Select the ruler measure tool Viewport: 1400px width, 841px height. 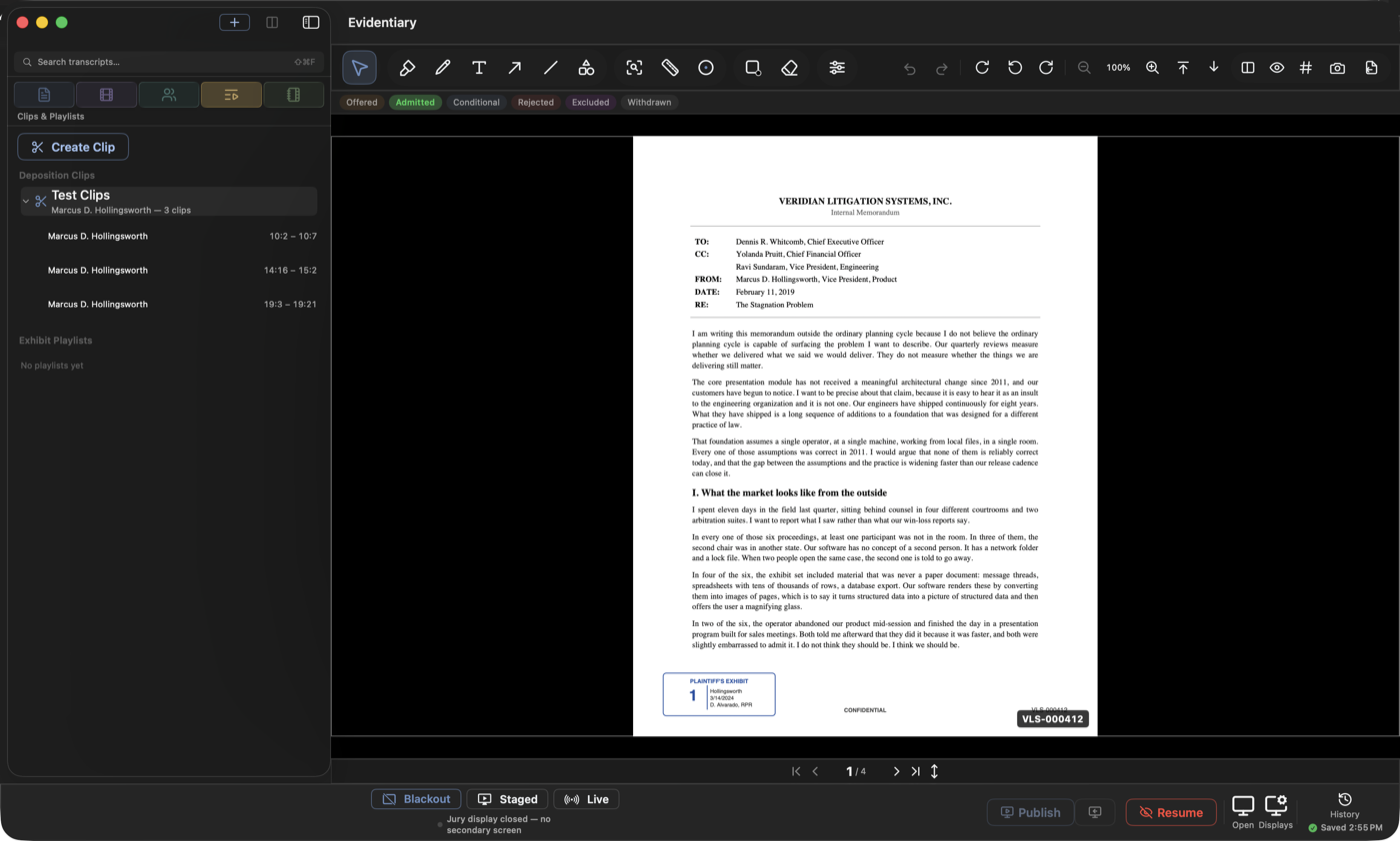tap(670, 67)
